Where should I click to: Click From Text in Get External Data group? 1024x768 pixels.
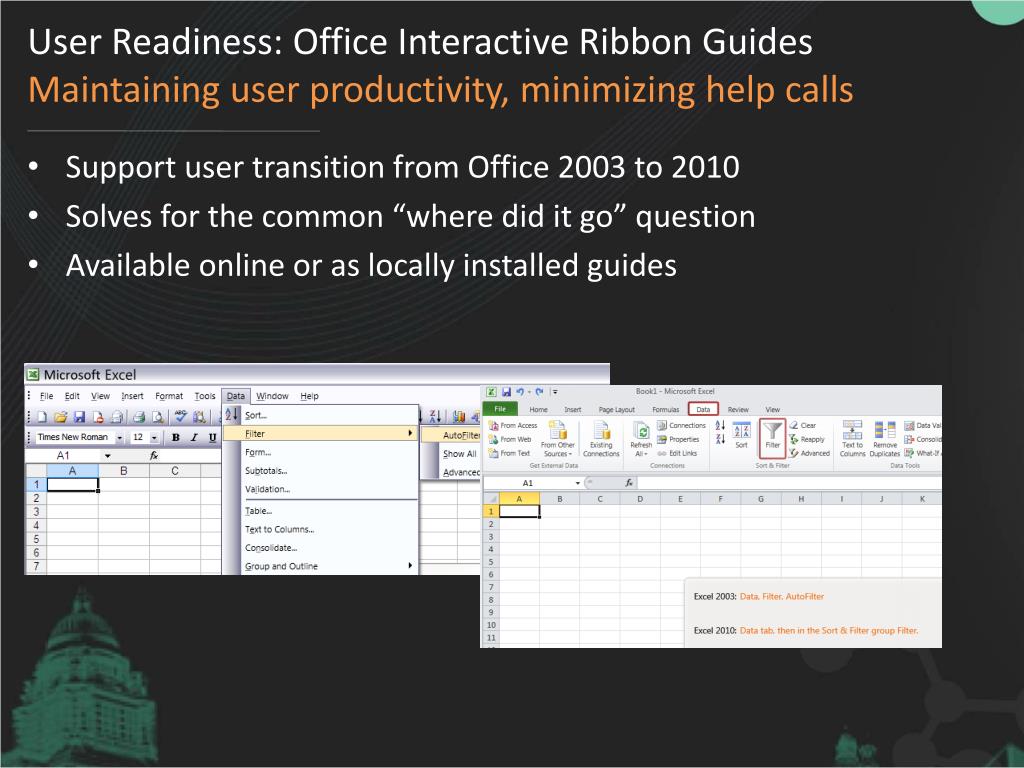pos(509,453)
